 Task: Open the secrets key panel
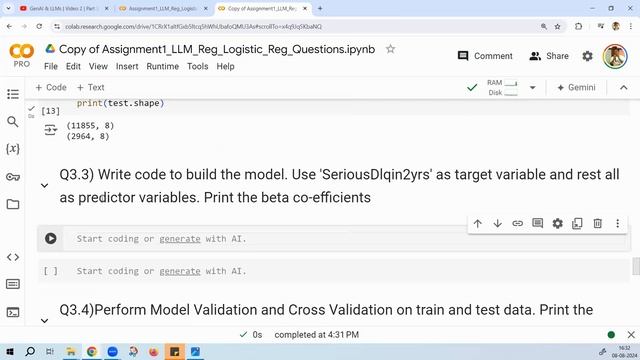click(x=13, y=177)
